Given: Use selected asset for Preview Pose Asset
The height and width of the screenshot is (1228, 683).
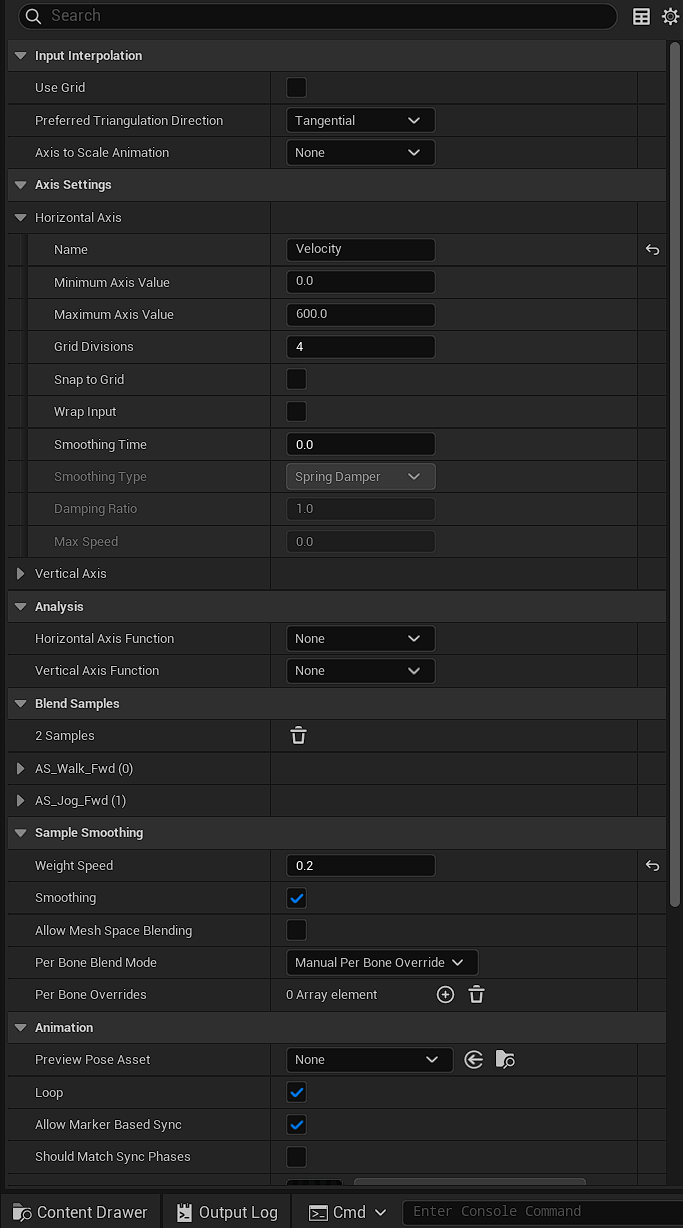Looking at the screenshot, I should click(474, 1060).
